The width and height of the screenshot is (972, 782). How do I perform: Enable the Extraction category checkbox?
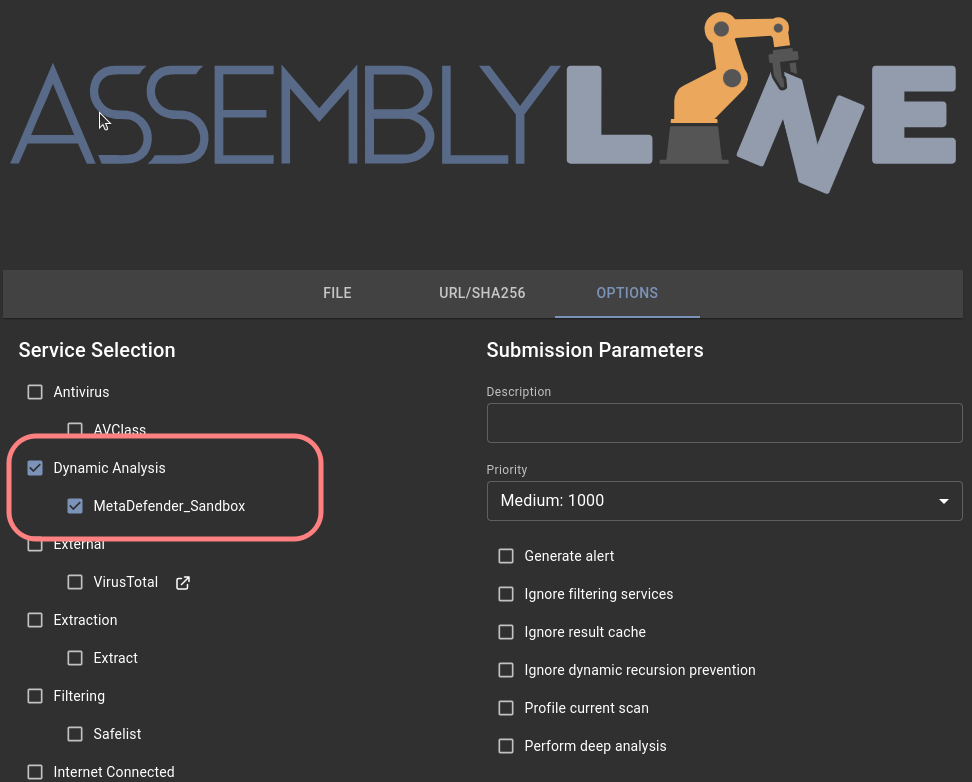[x=35, y=620]
